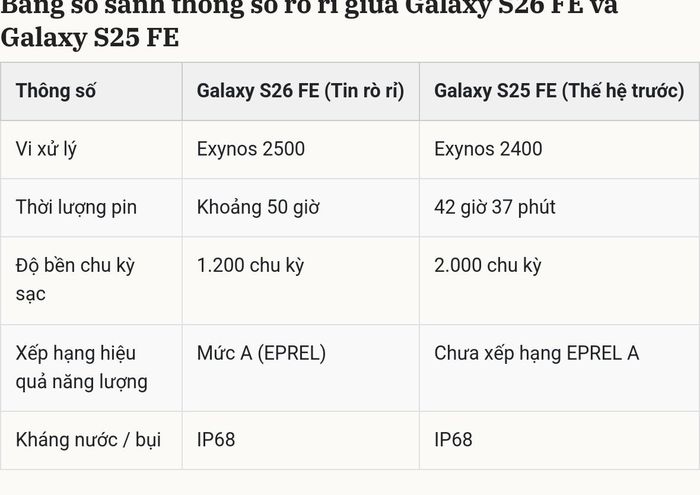
Task: Select the 'Thông số' column header
Action: (x=56, y=91)
